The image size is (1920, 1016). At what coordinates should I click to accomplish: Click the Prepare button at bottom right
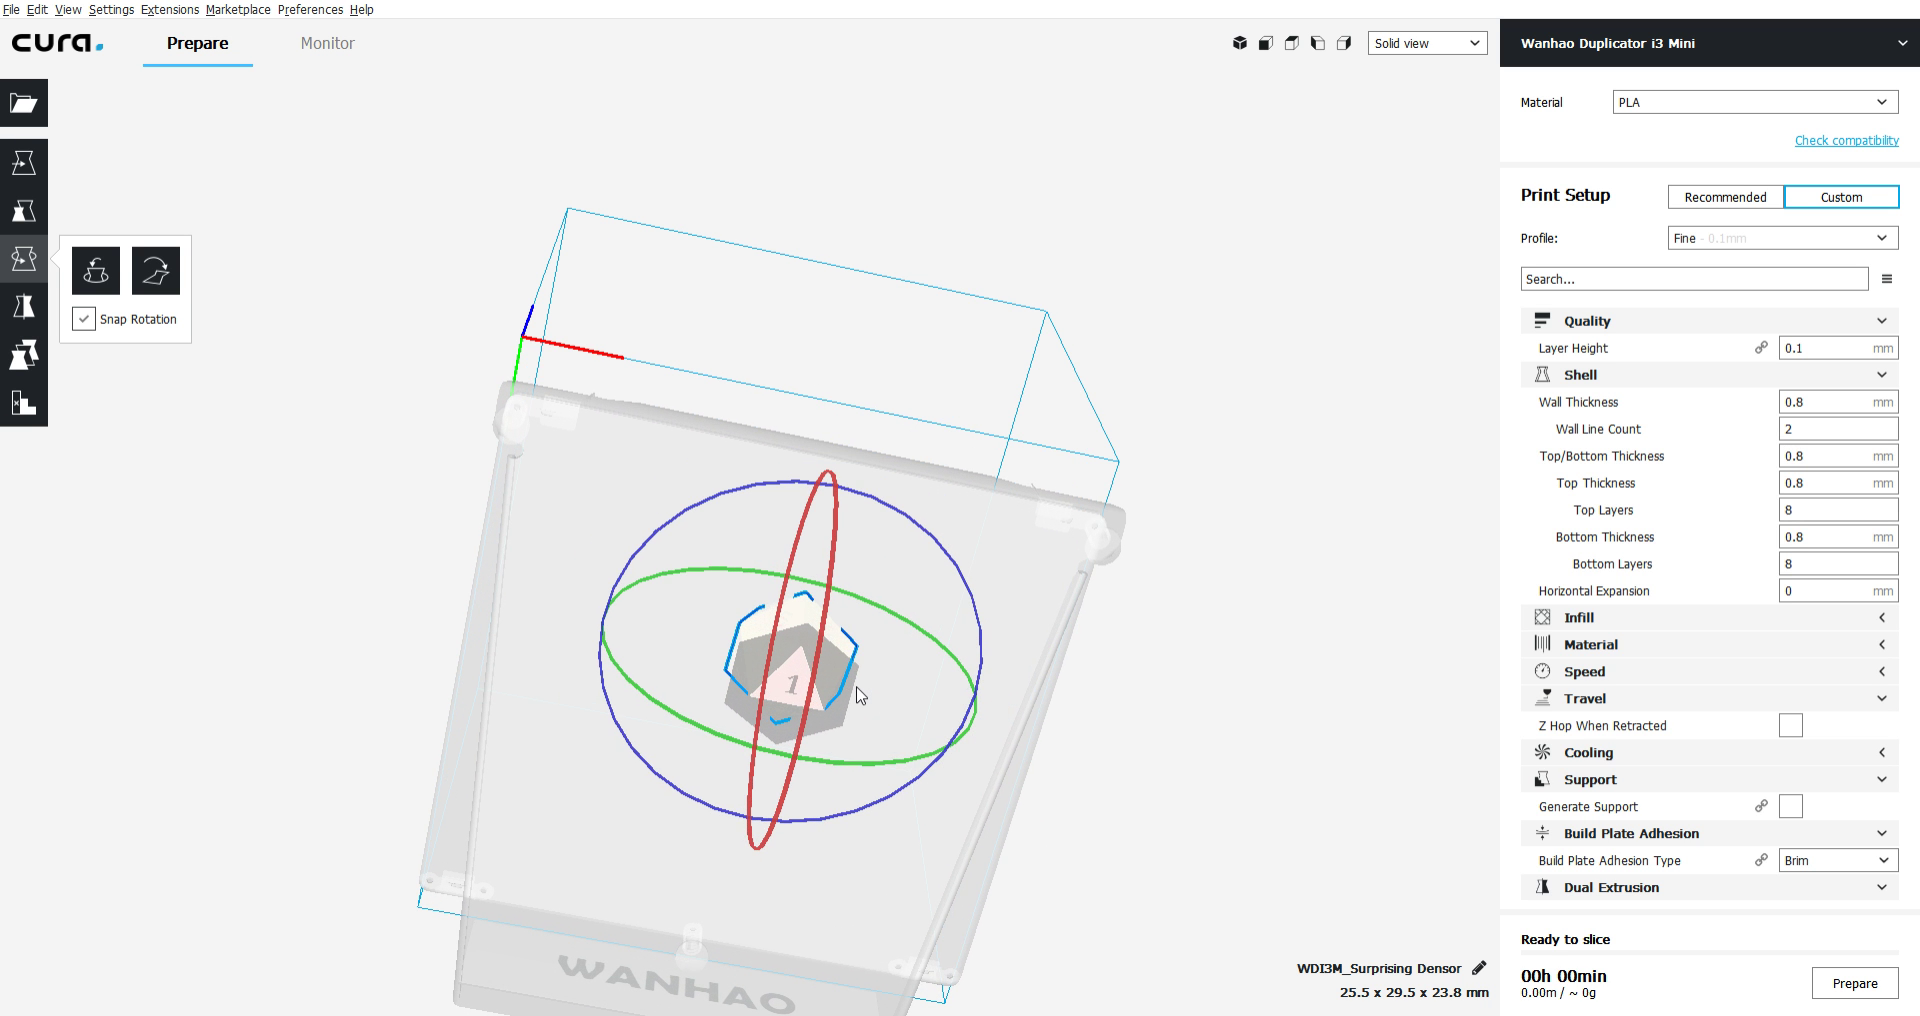[1855, 983]
